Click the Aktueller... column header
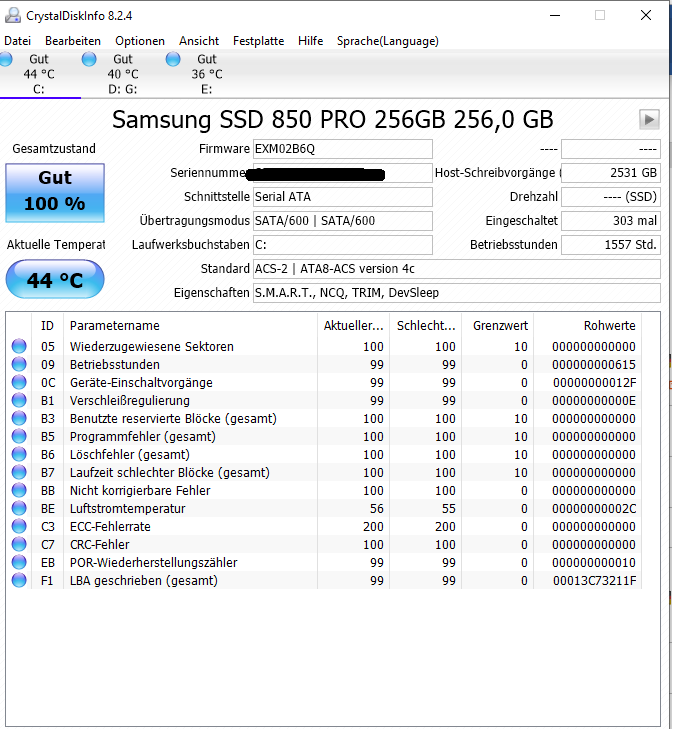 tap(353, 325)
